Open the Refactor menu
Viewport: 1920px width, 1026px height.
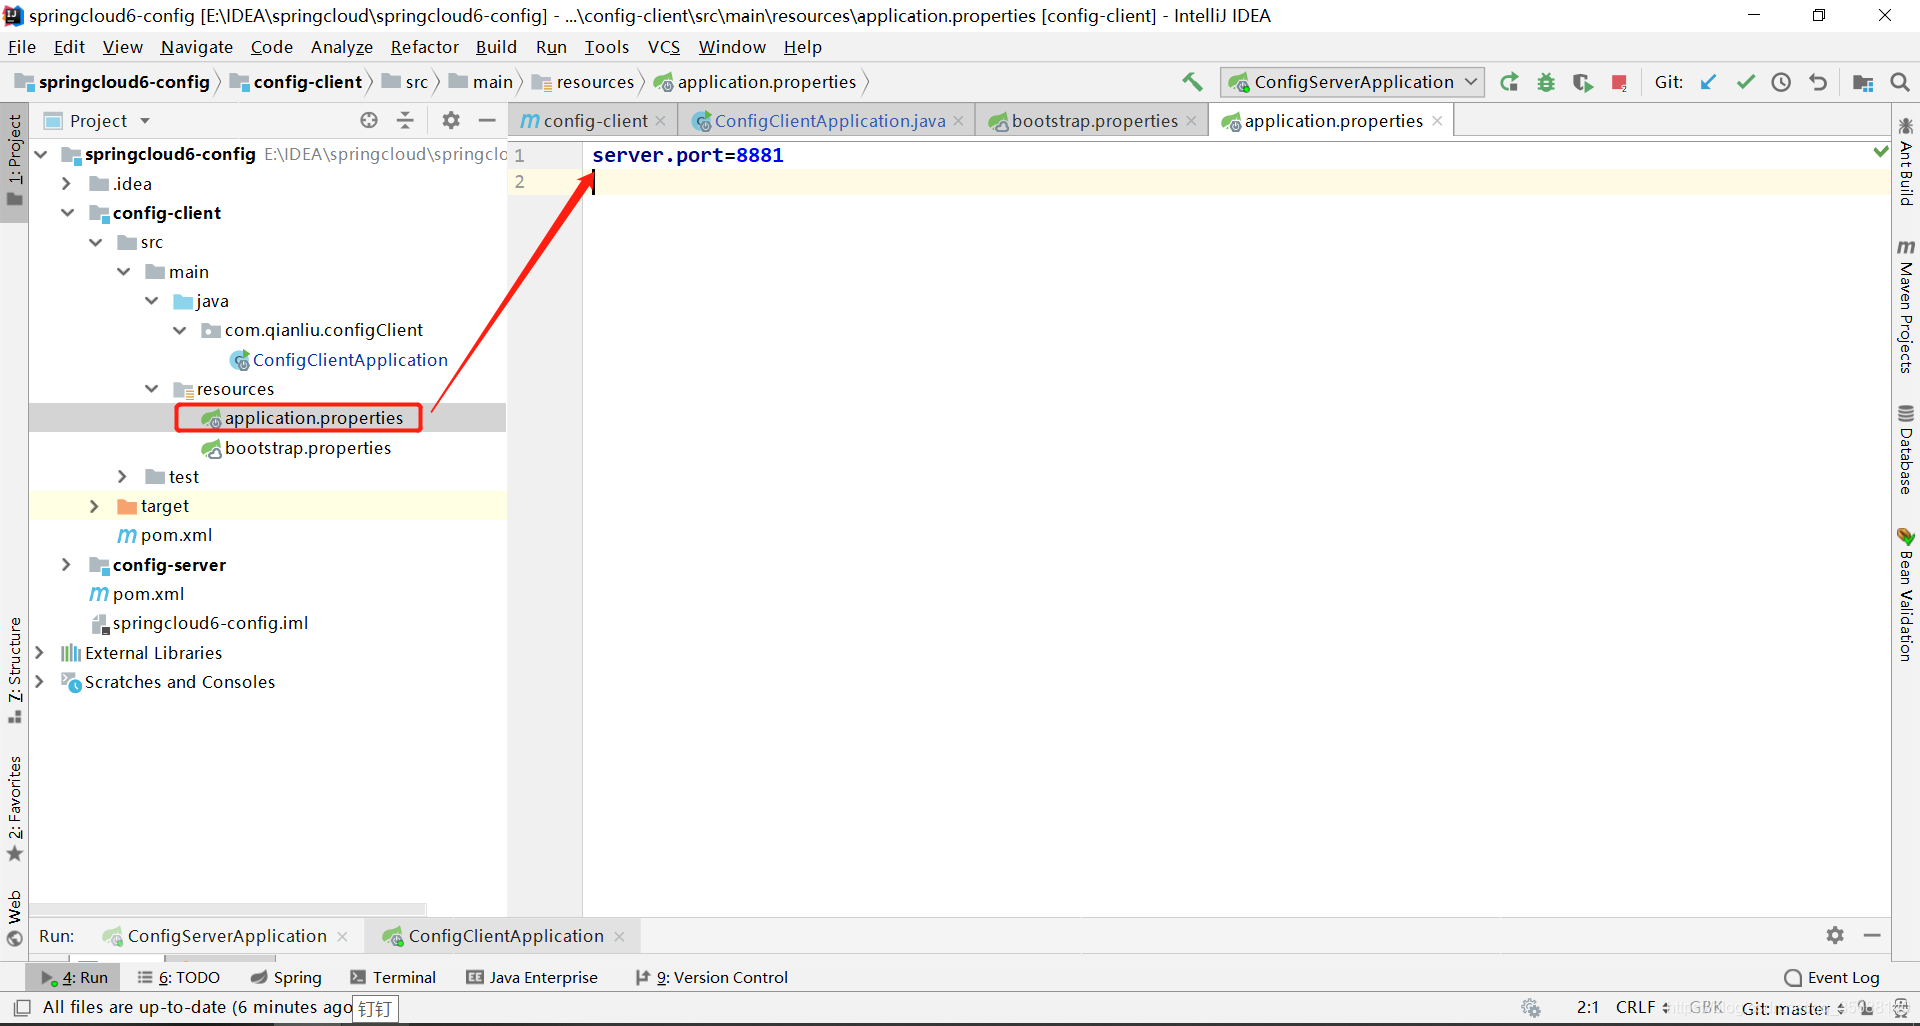click(x=424, y=47)
